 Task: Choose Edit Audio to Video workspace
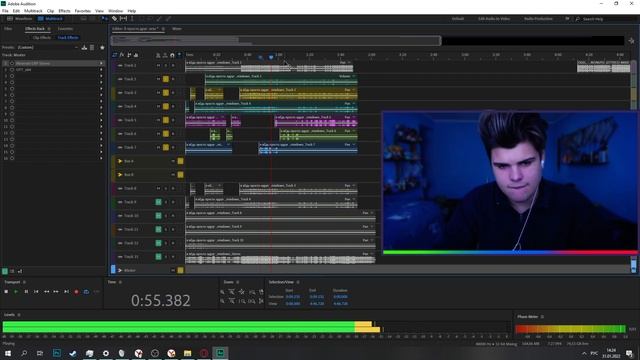(494, 19)
